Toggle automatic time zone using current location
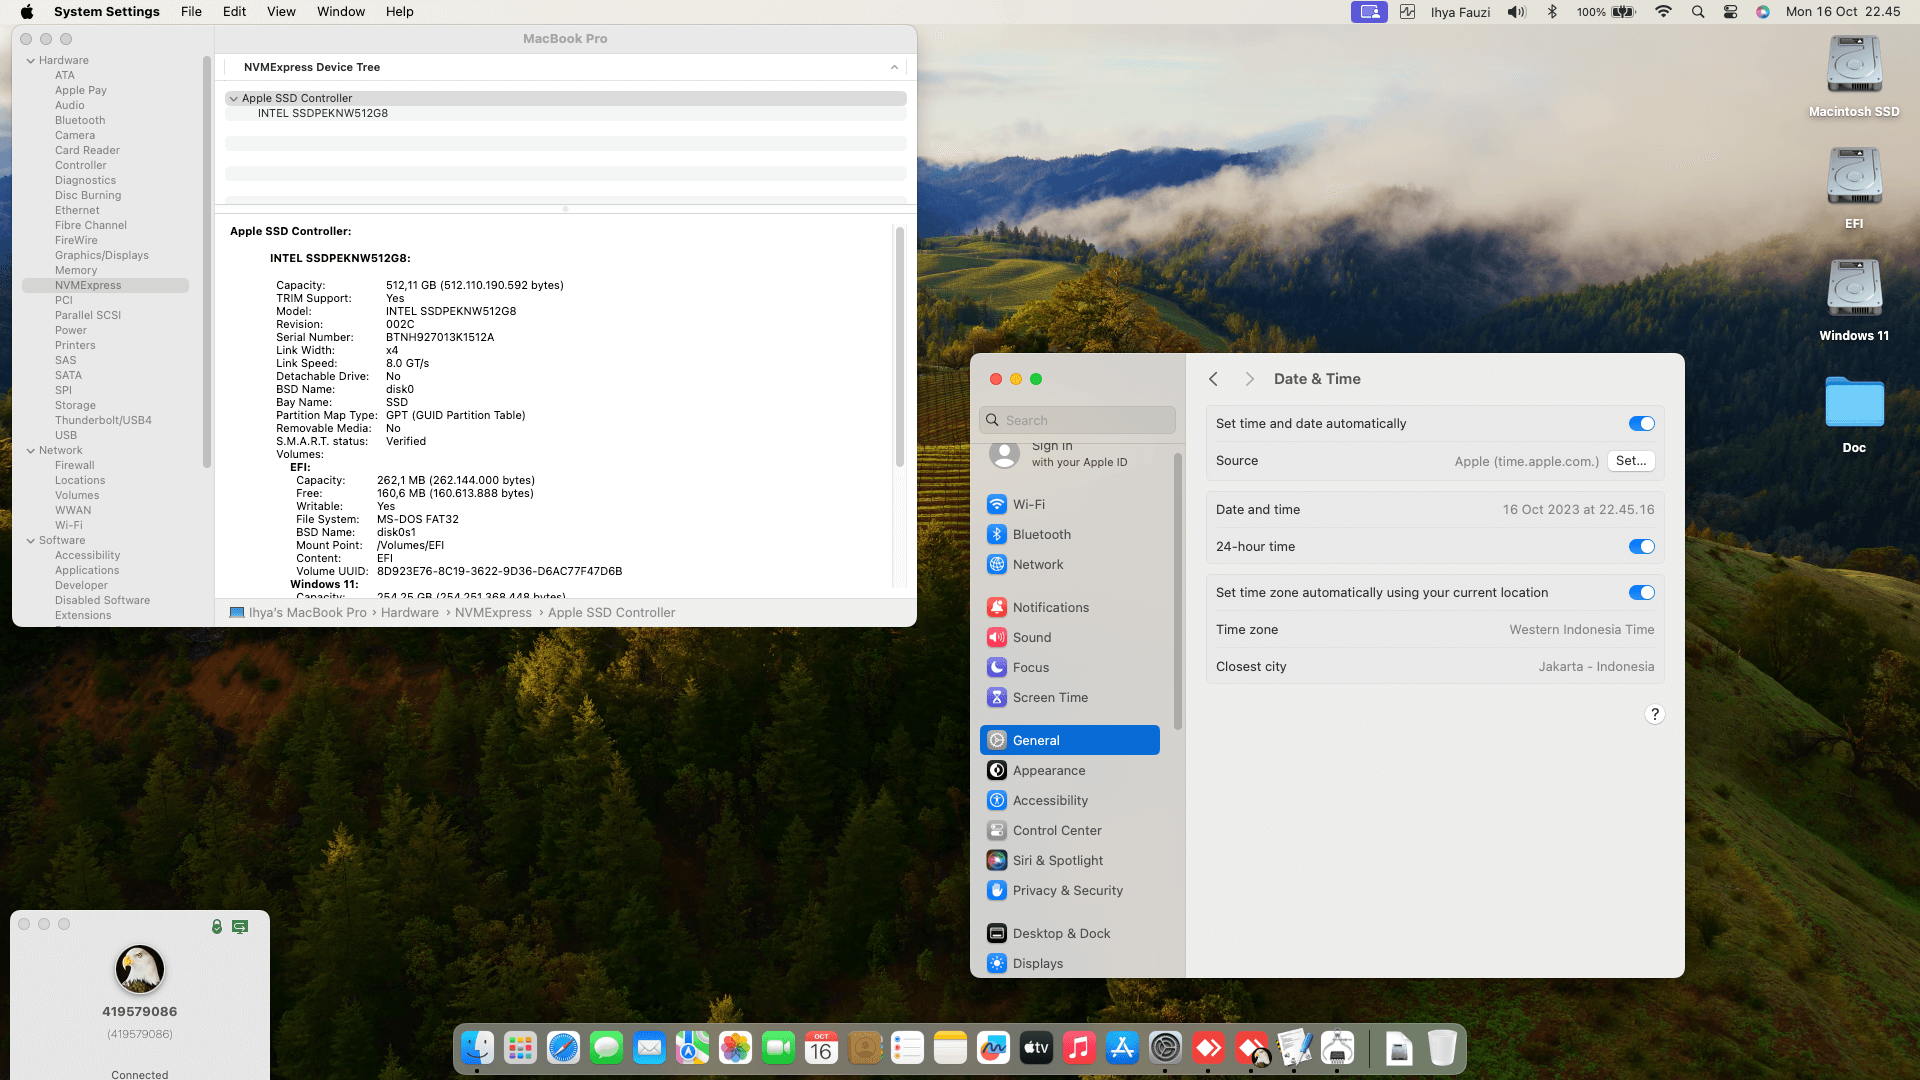The image size is (1920, 1080). click(1642, 593)
